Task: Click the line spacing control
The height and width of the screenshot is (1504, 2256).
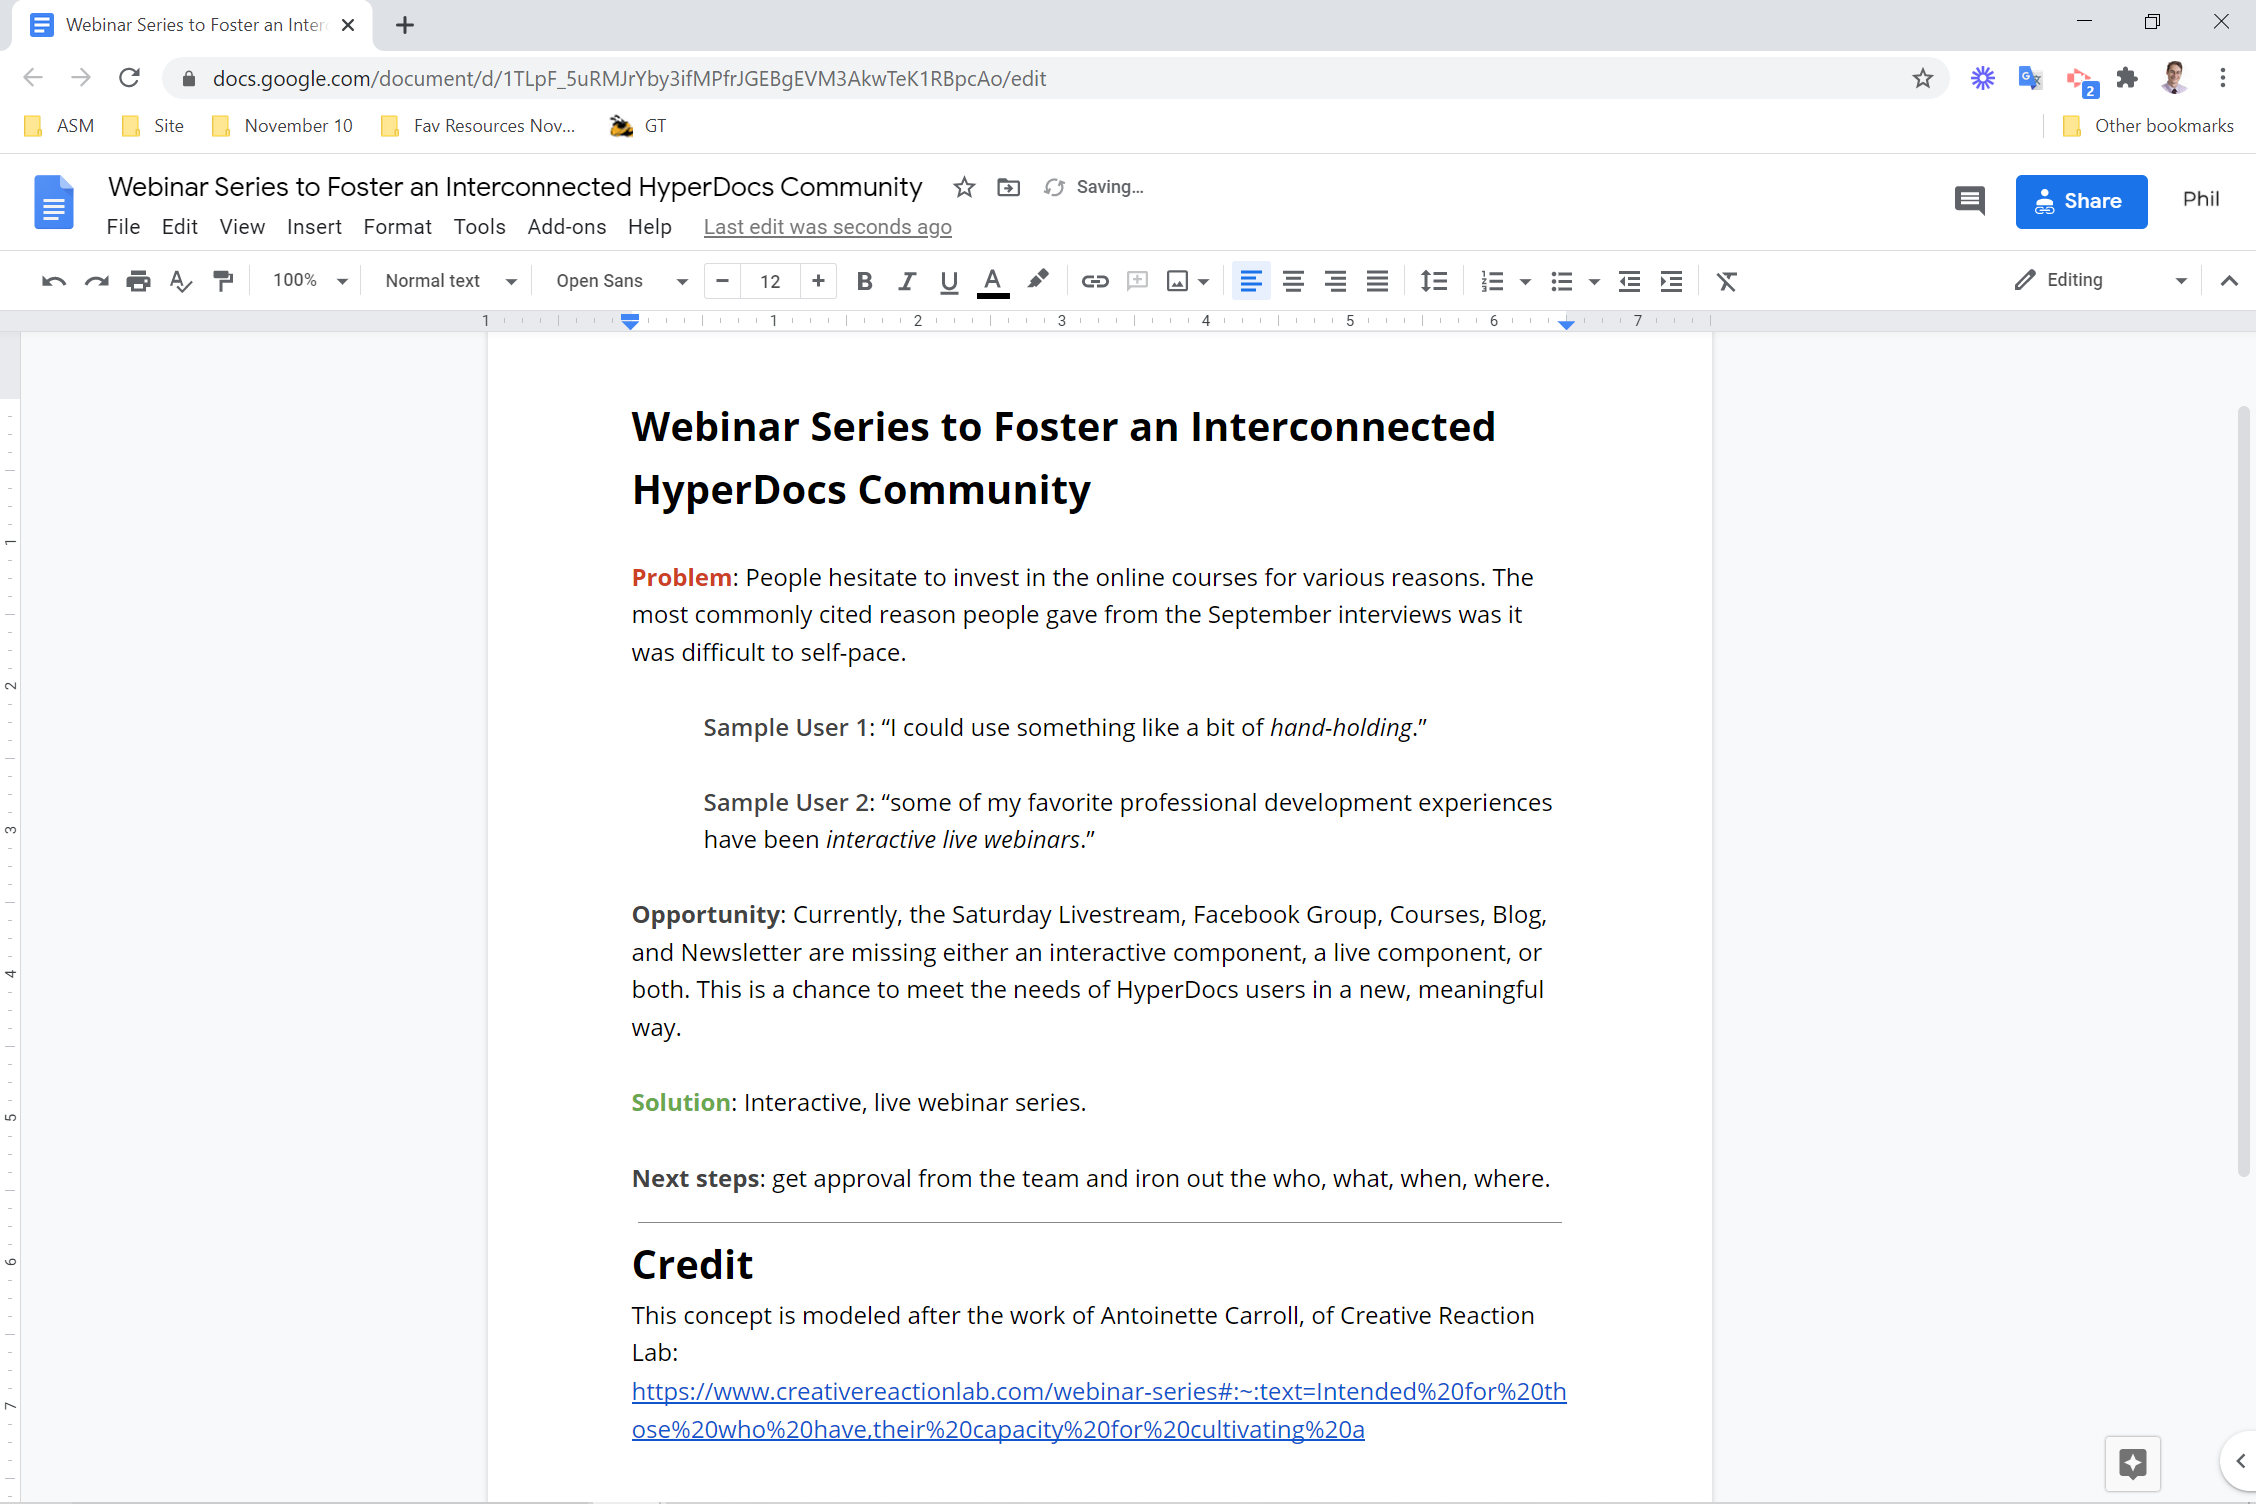Action: click(1434, 281)
